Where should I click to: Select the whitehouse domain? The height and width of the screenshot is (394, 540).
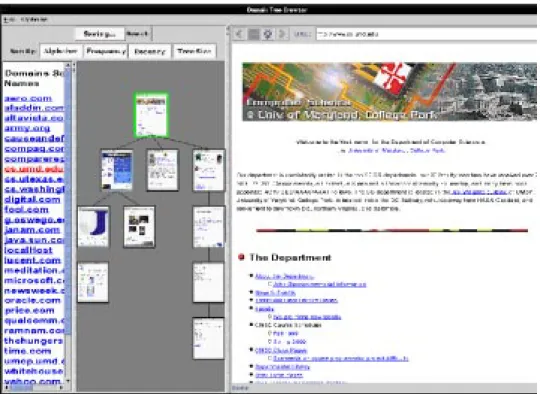point(34,371)
